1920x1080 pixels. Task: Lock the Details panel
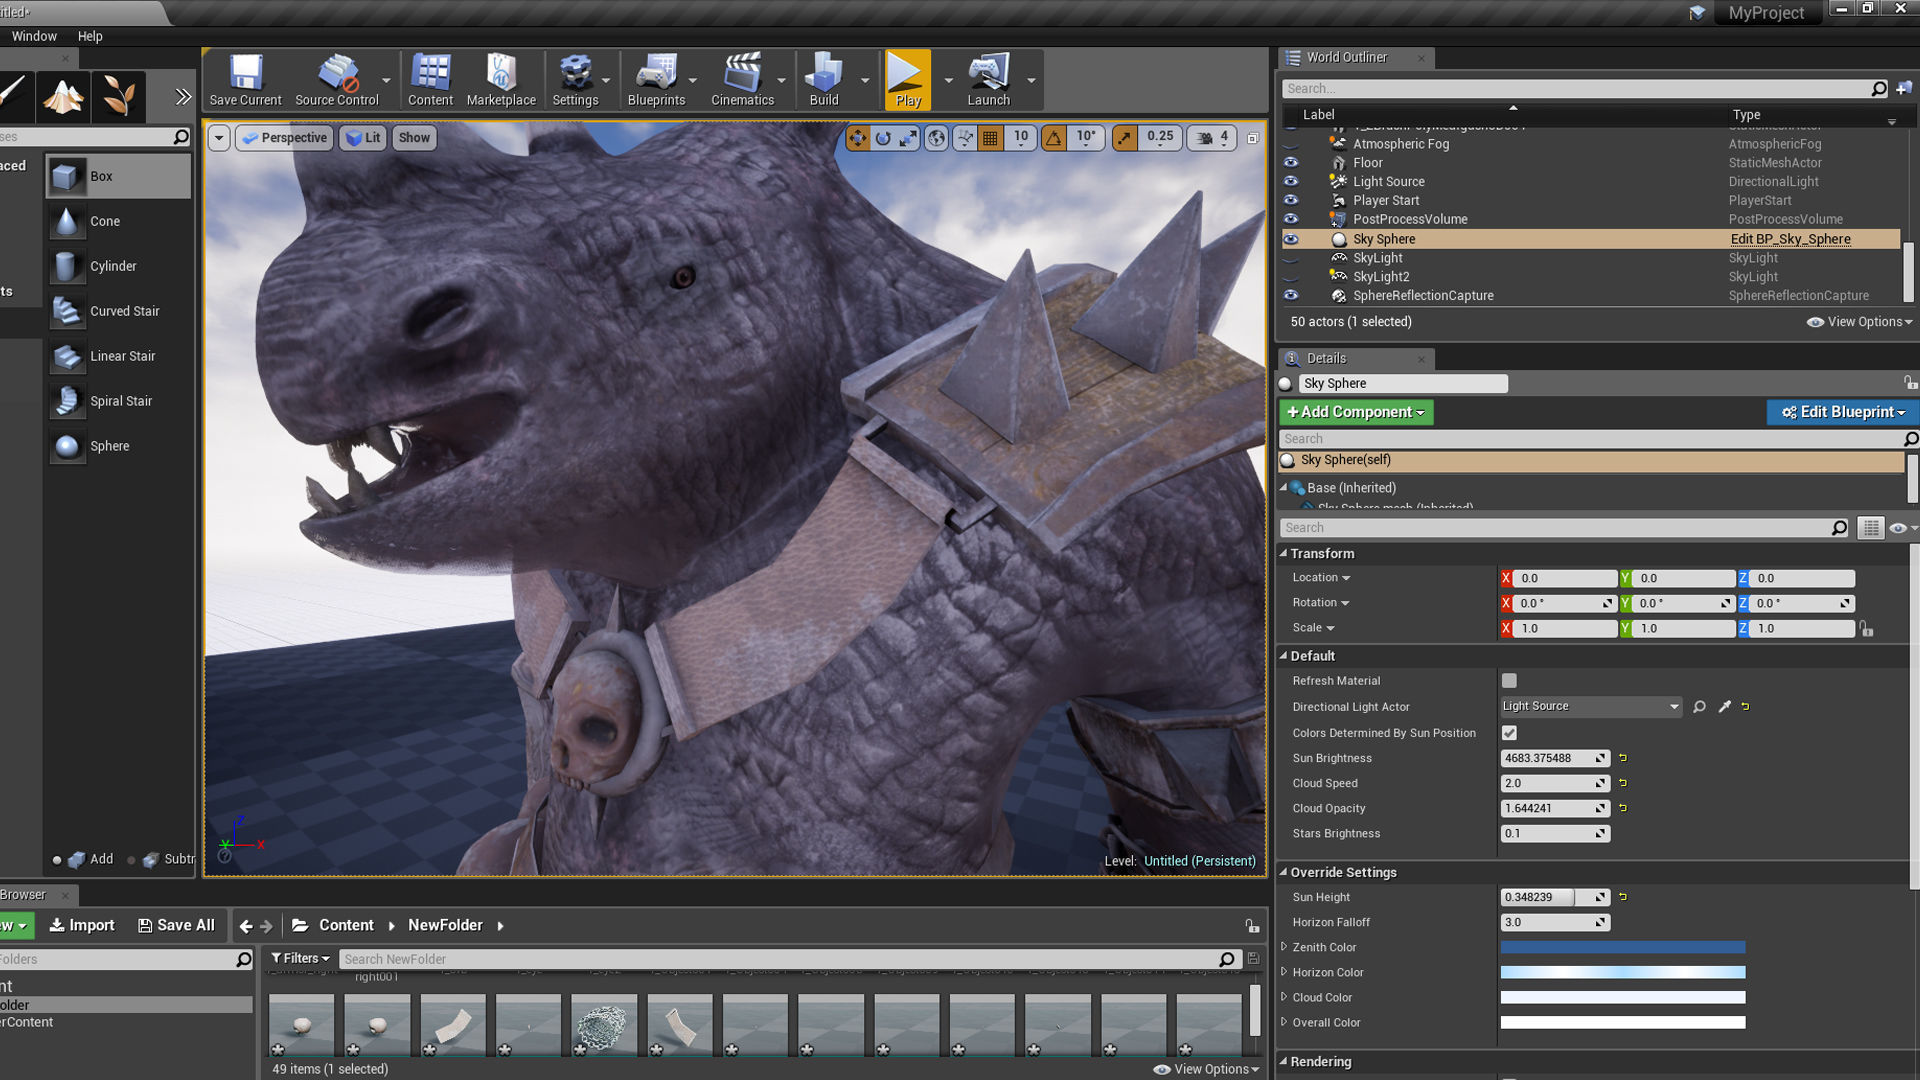click(x=1910, y=383)
